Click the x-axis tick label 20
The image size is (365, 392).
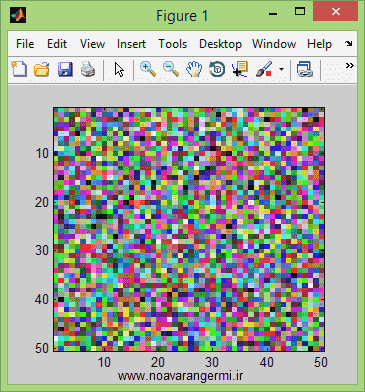pos(158,362)
